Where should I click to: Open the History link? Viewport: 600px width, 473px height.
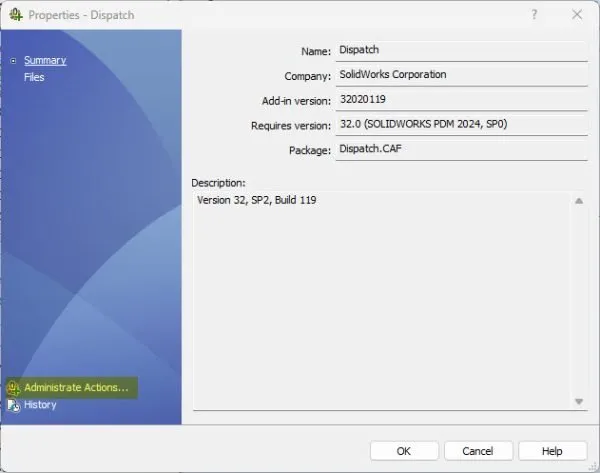pyautogui.click(x=40, y=404)
